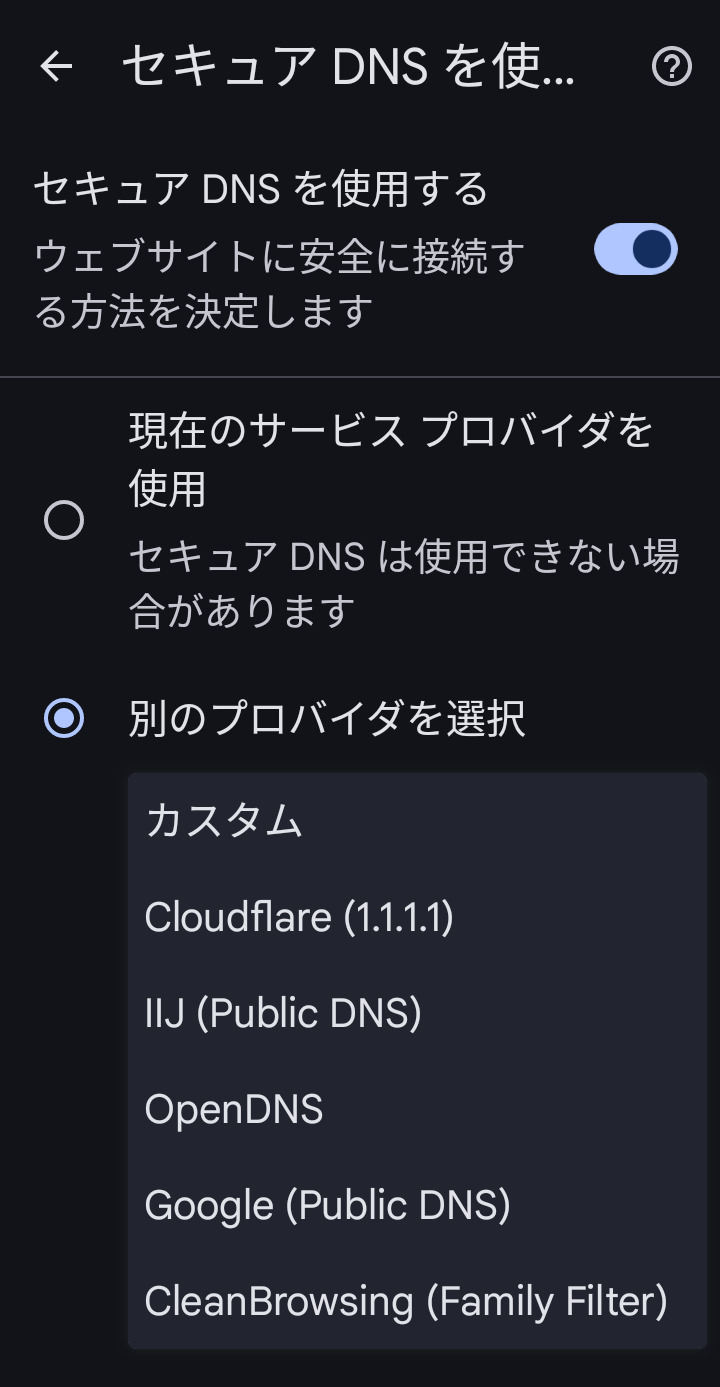
Task: Tap the セキュア DNS を使用する setting label
Action: tap(260, 189)
